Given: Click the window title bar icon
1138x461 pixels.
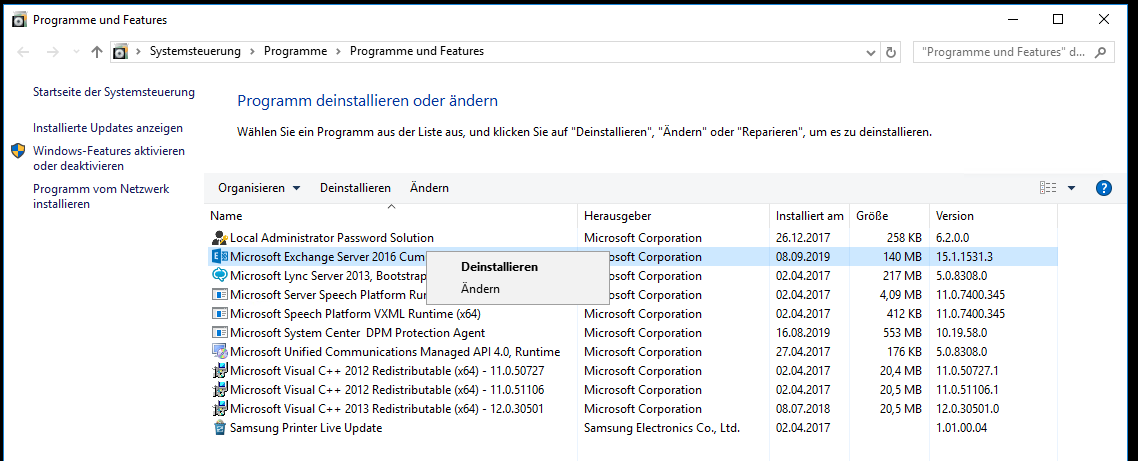Looking at the screenshot, I should pos(20,20).
